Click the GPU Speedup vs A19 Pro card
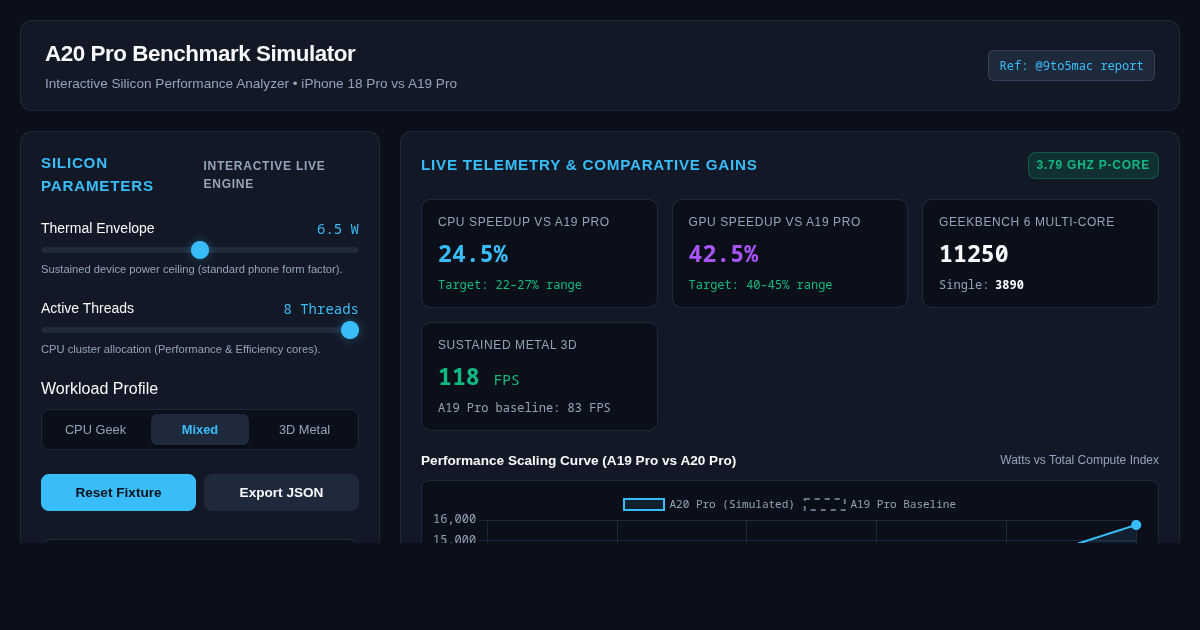The image size is (1200, 630). coord(790,253)
